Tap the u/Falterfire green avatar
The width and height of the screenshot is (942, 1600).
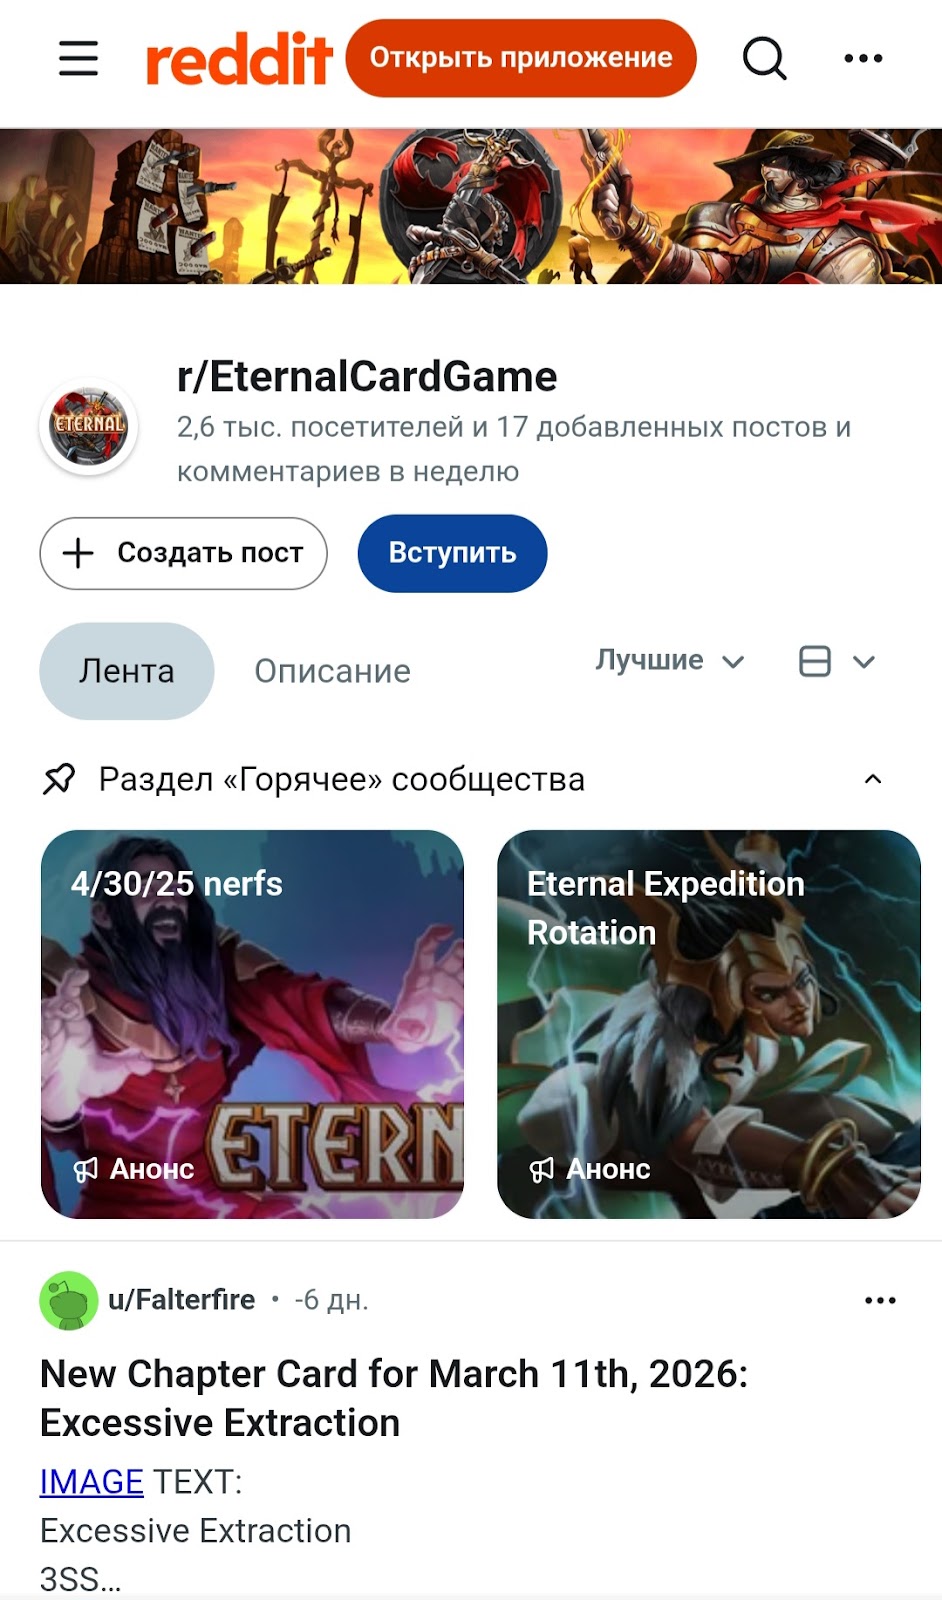point(68,1300)
